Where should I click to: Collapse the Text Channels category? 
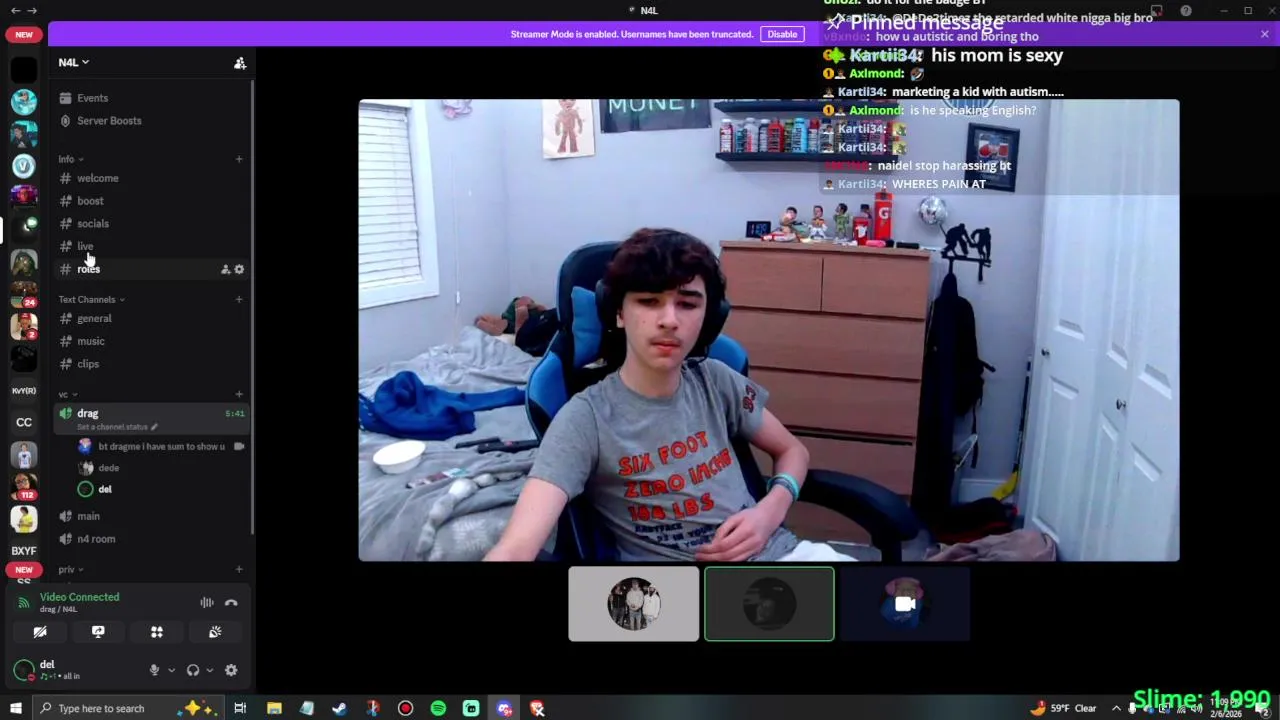click(91, 299)
